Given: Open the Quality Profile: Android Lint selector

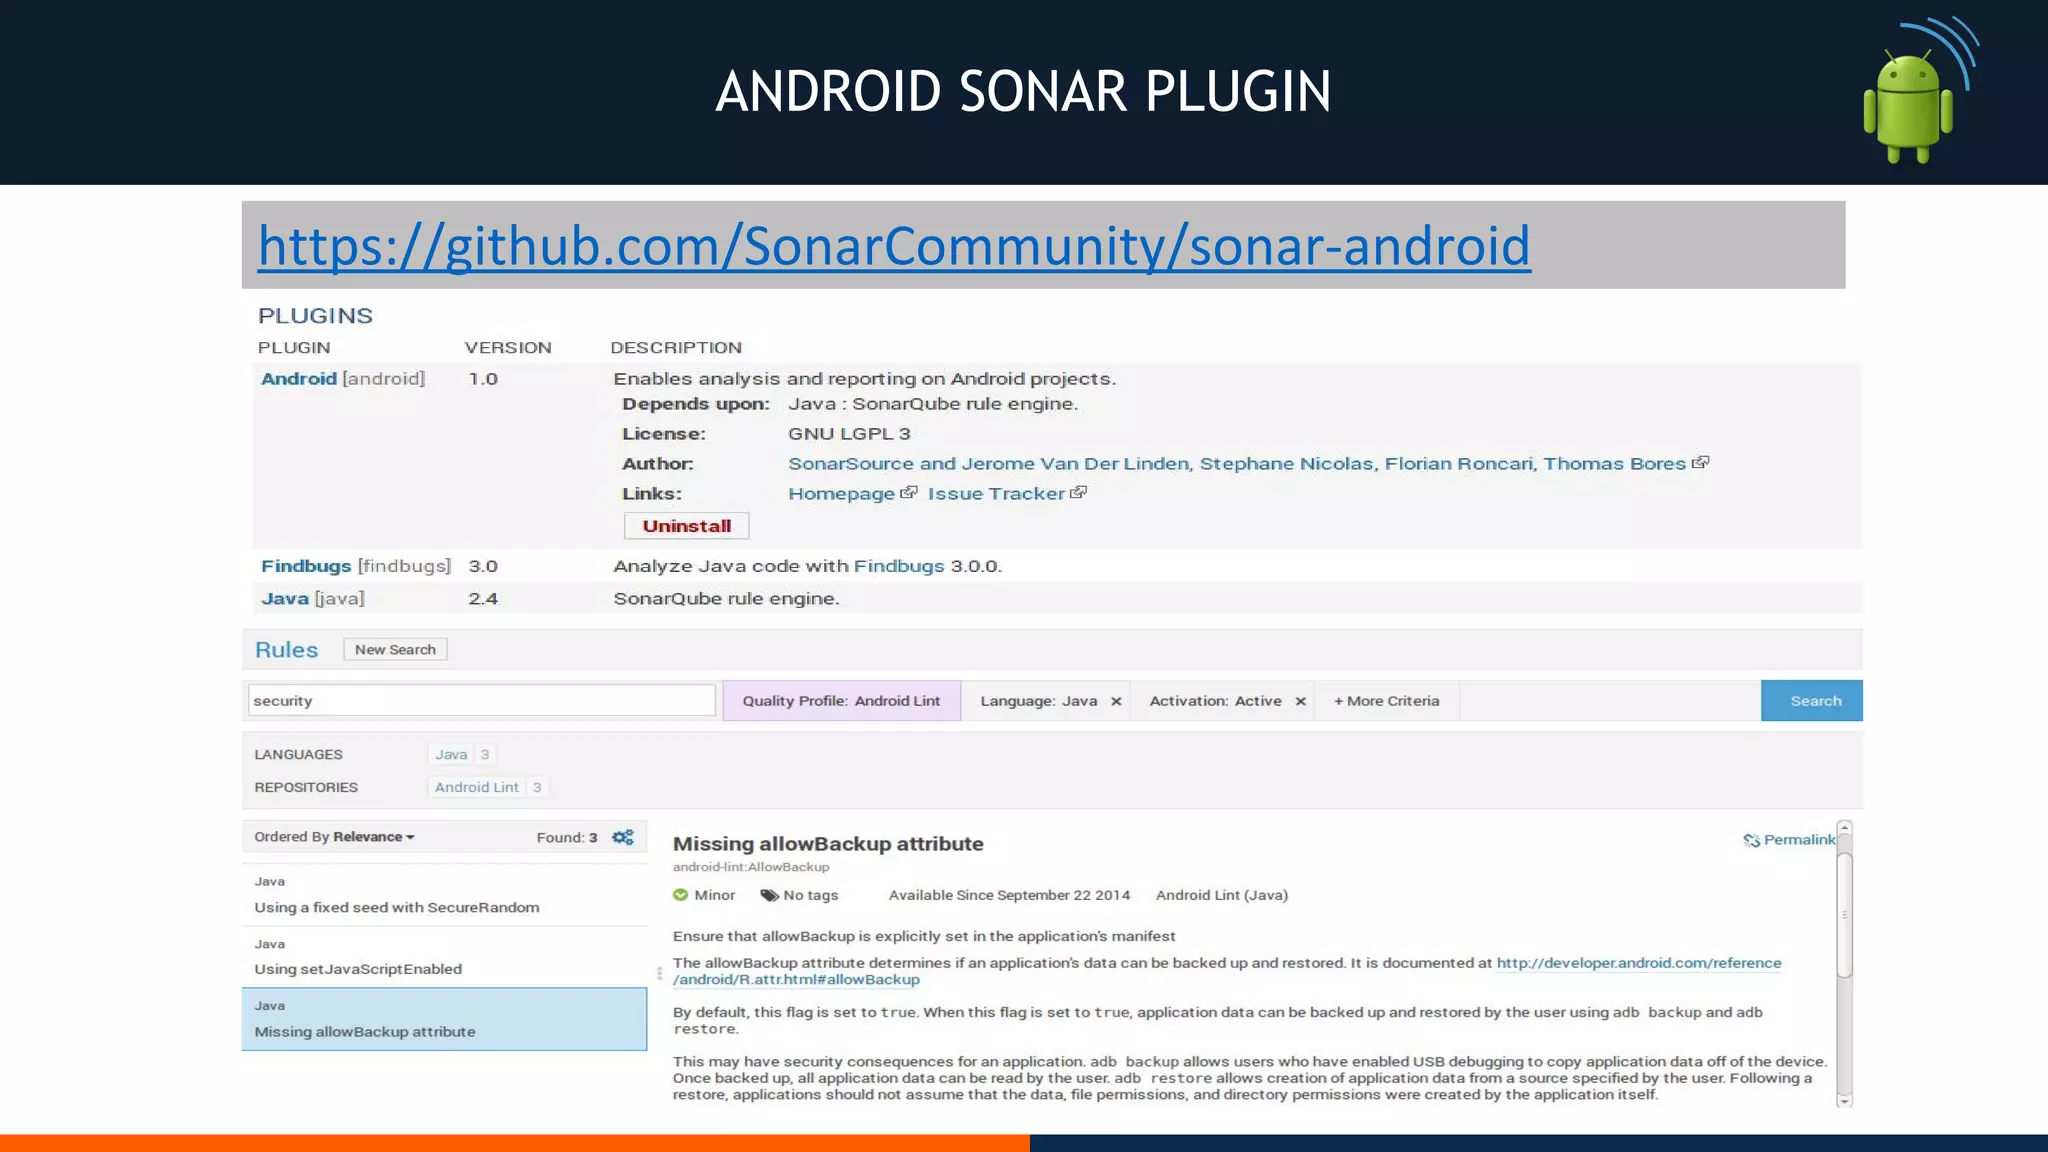Looking at the screenshot, I should pos(841,701).
